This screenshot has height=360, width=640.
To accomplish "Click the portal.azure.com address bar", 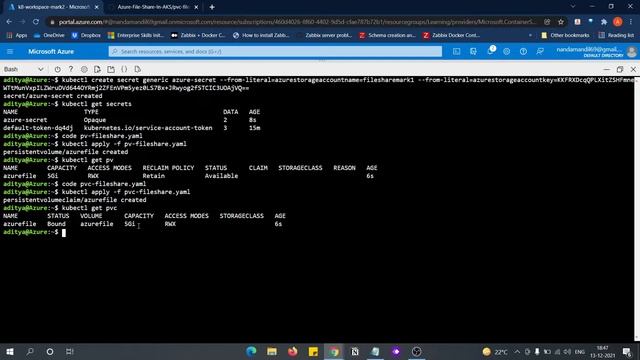I will pos(296,22).
